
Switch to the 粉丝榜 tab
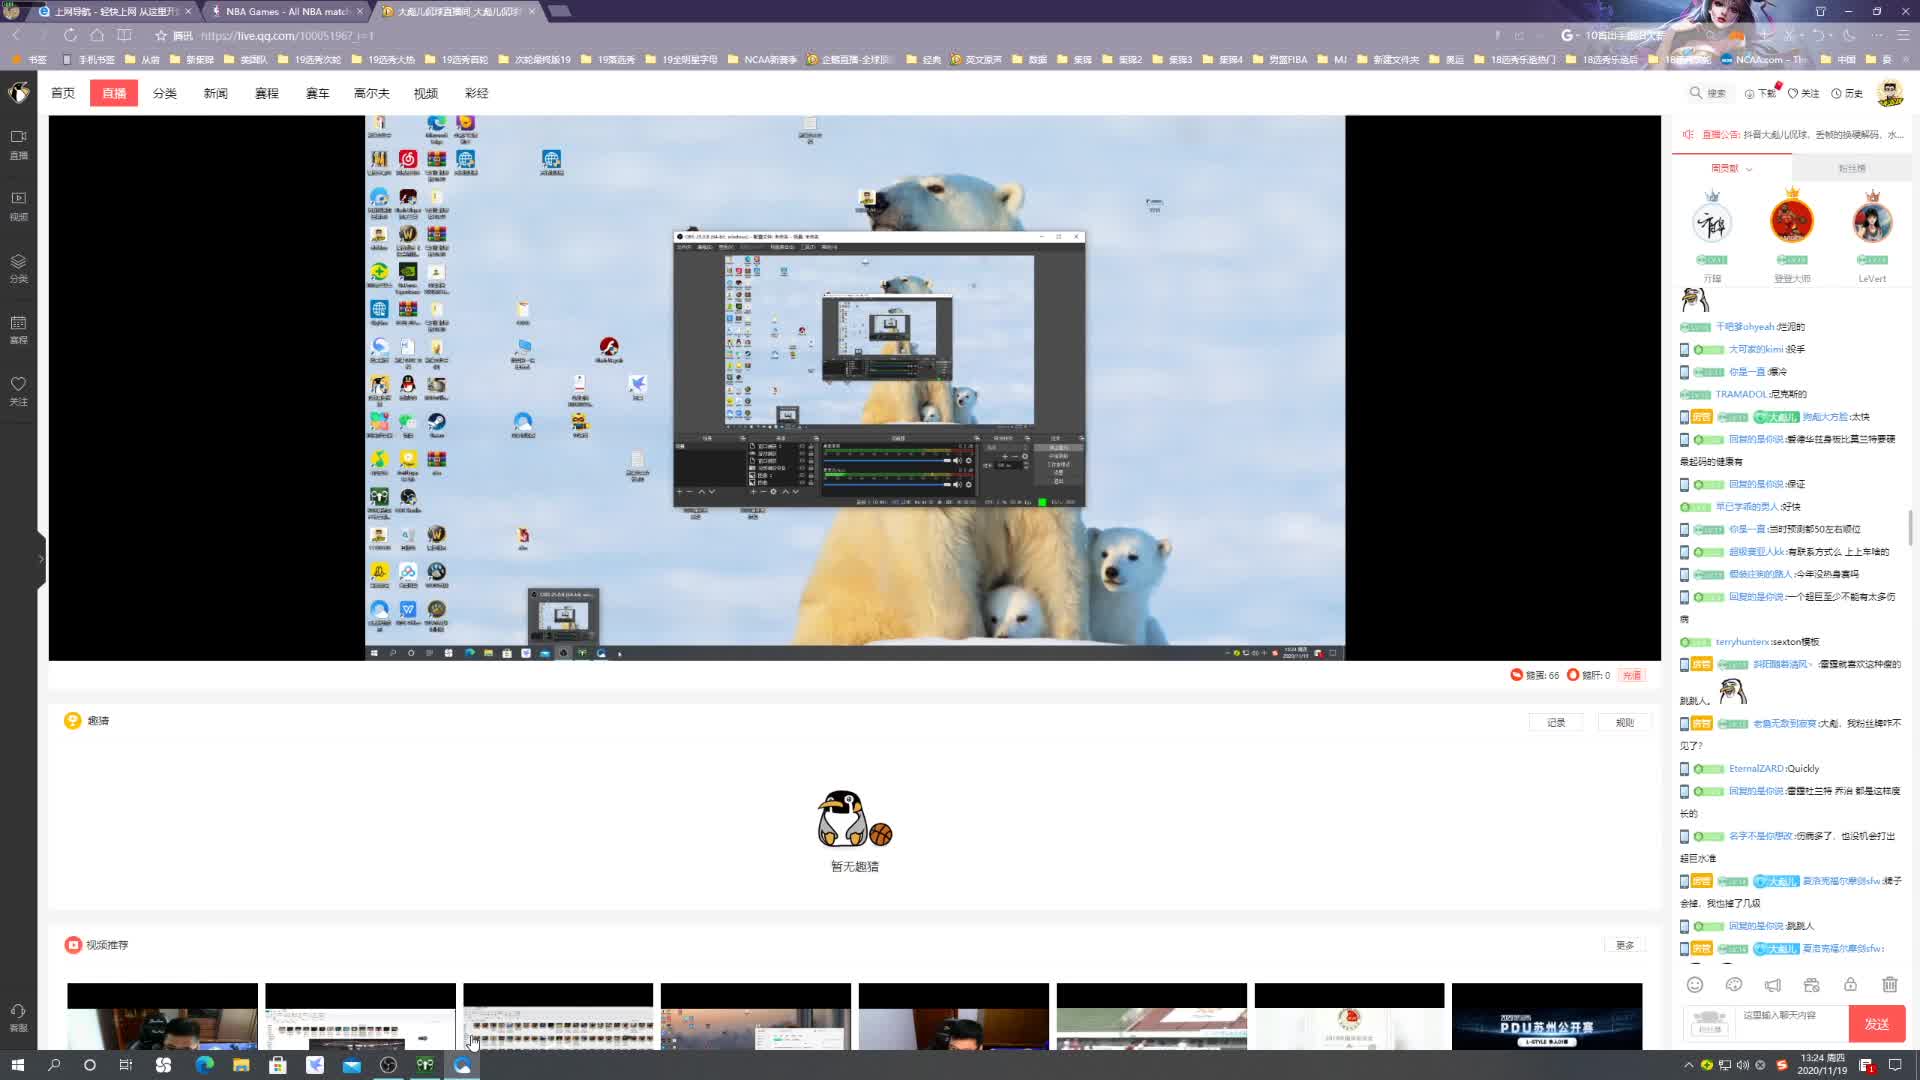(x=1851, y=168)
